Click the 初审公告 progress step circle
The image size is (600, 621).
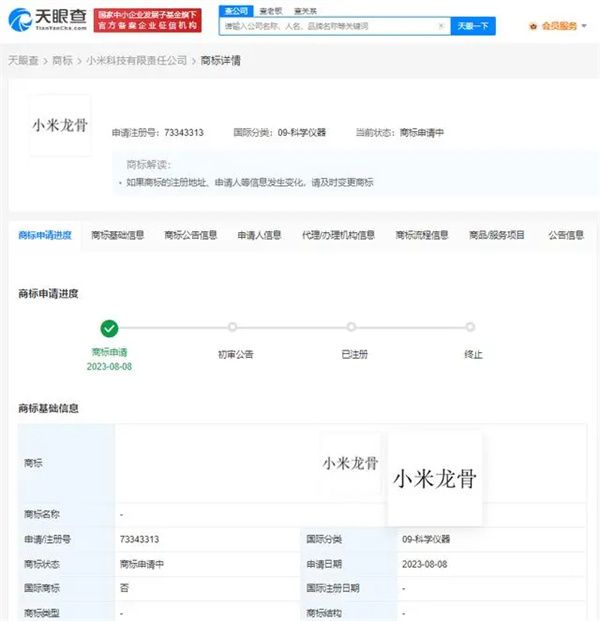(x=232, y=327)
